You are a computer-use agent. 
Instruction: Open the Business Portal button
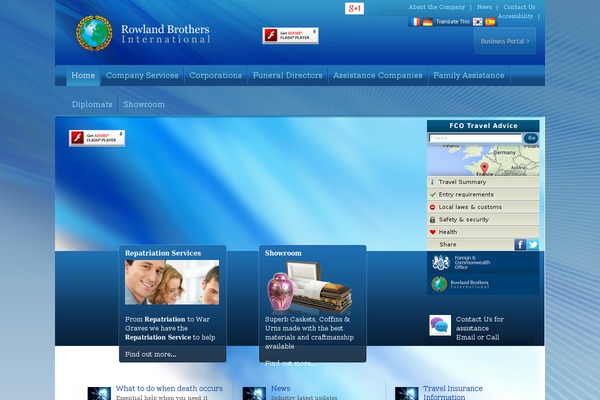(505, 41)
